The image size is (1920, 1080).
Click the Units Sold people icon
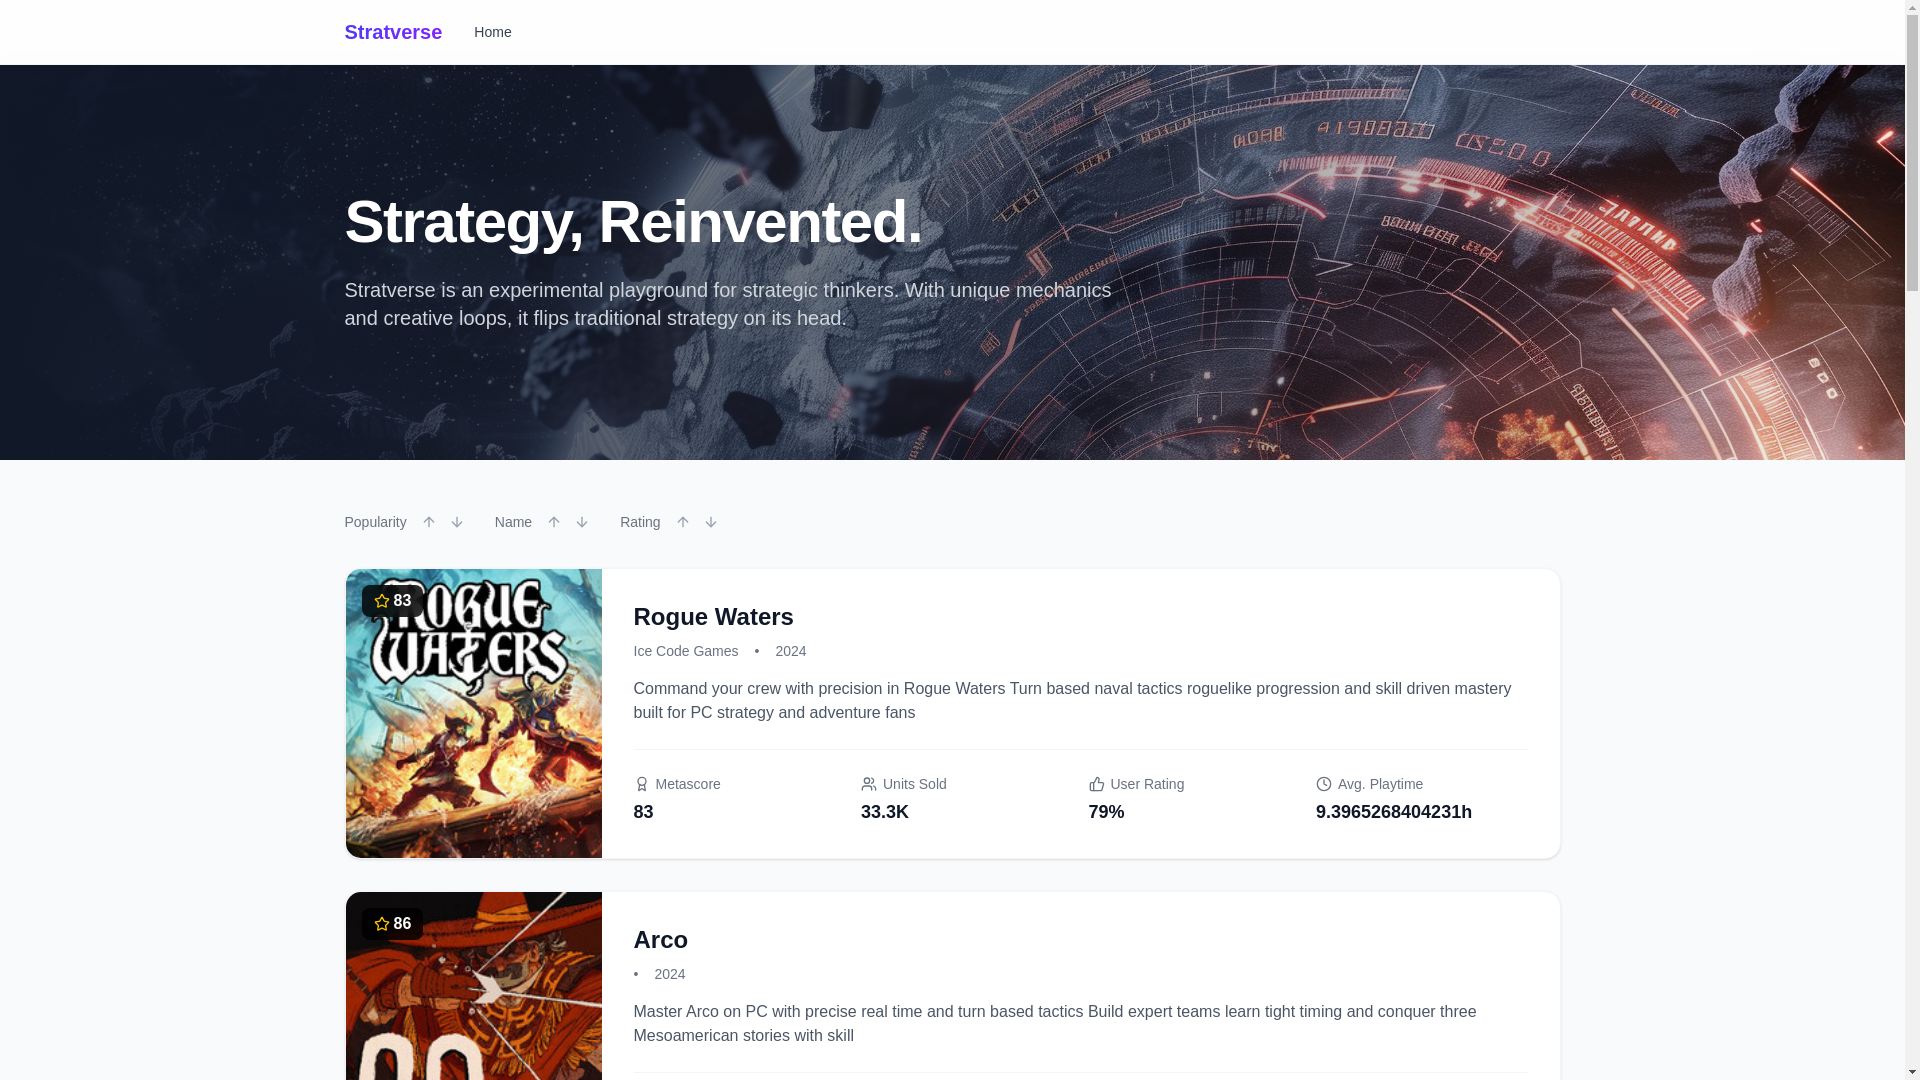pos(869,784)
